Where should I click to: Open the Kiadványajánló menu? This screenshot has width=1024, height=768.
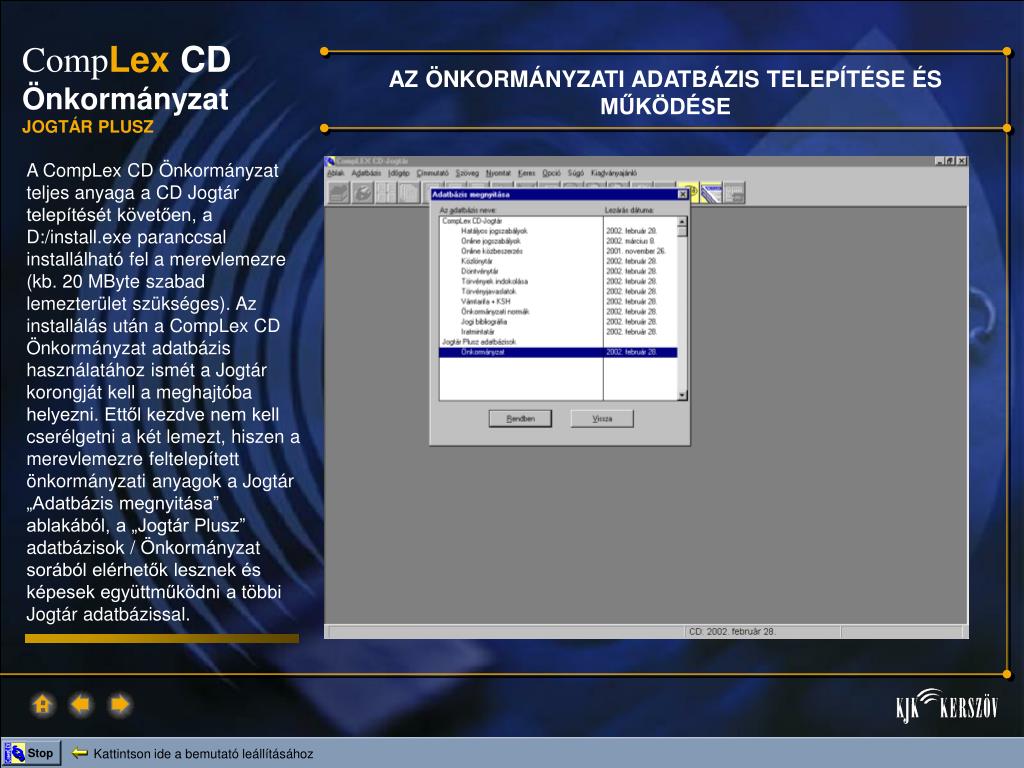click(x=613, y=173)
